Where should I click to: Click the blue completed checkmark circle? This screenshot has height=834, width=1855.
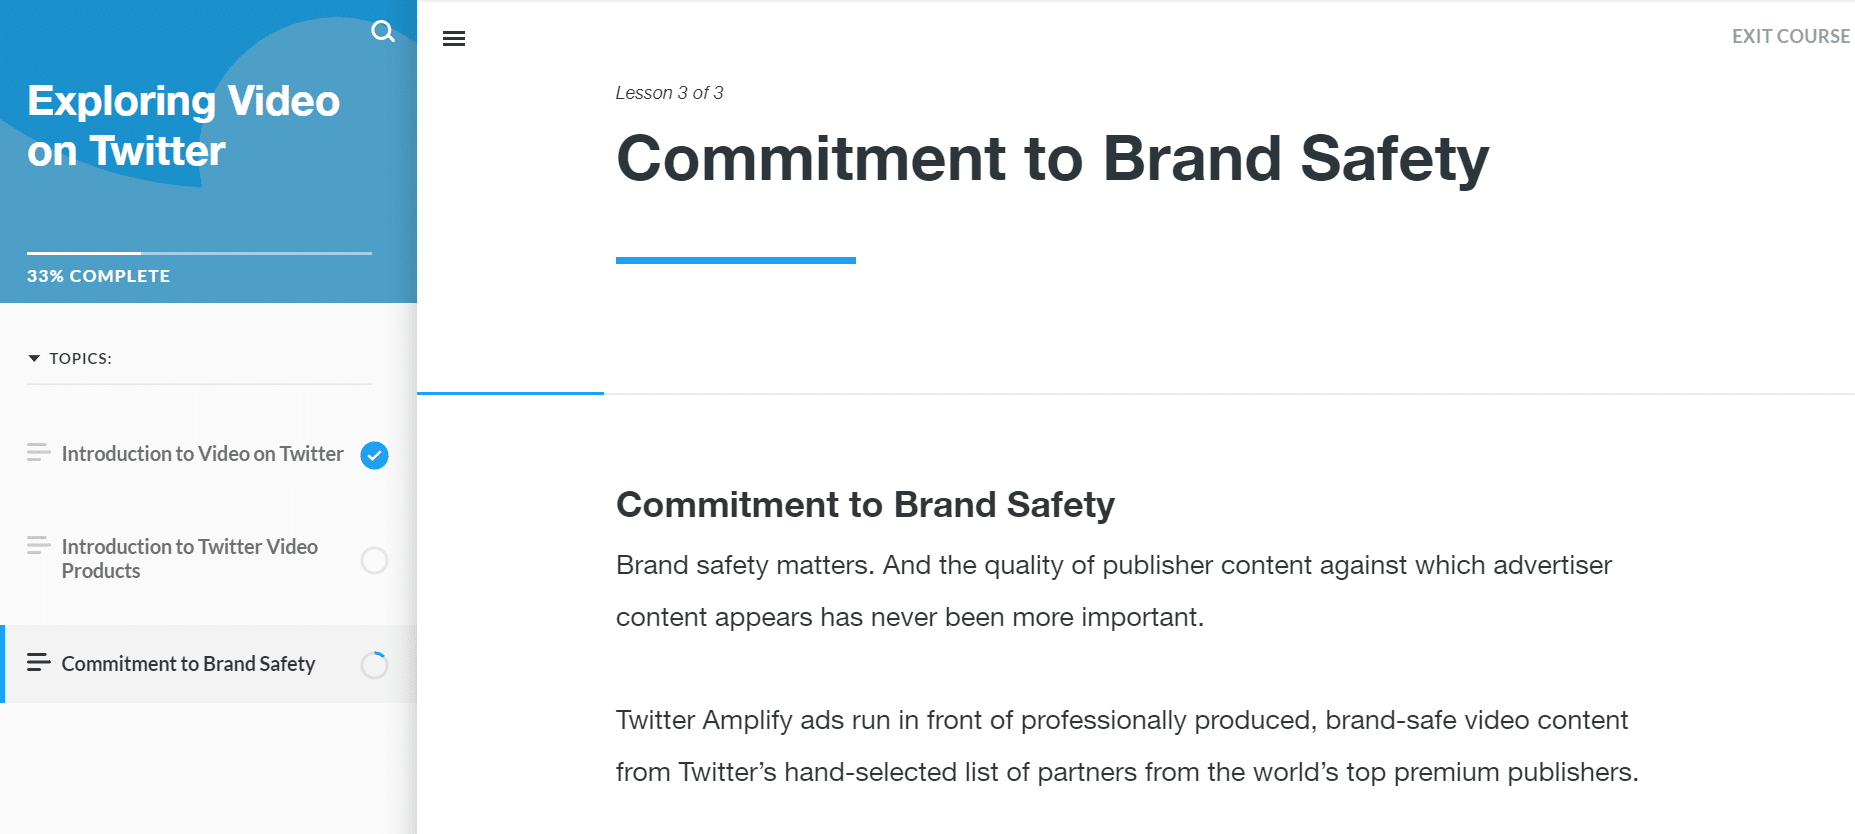tap(374, 455)
